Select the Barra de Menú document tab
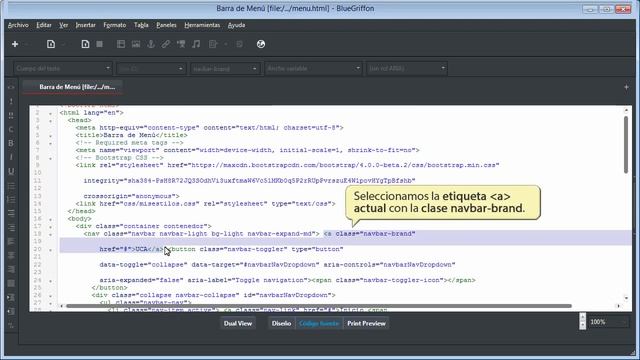 click(73, 87)
